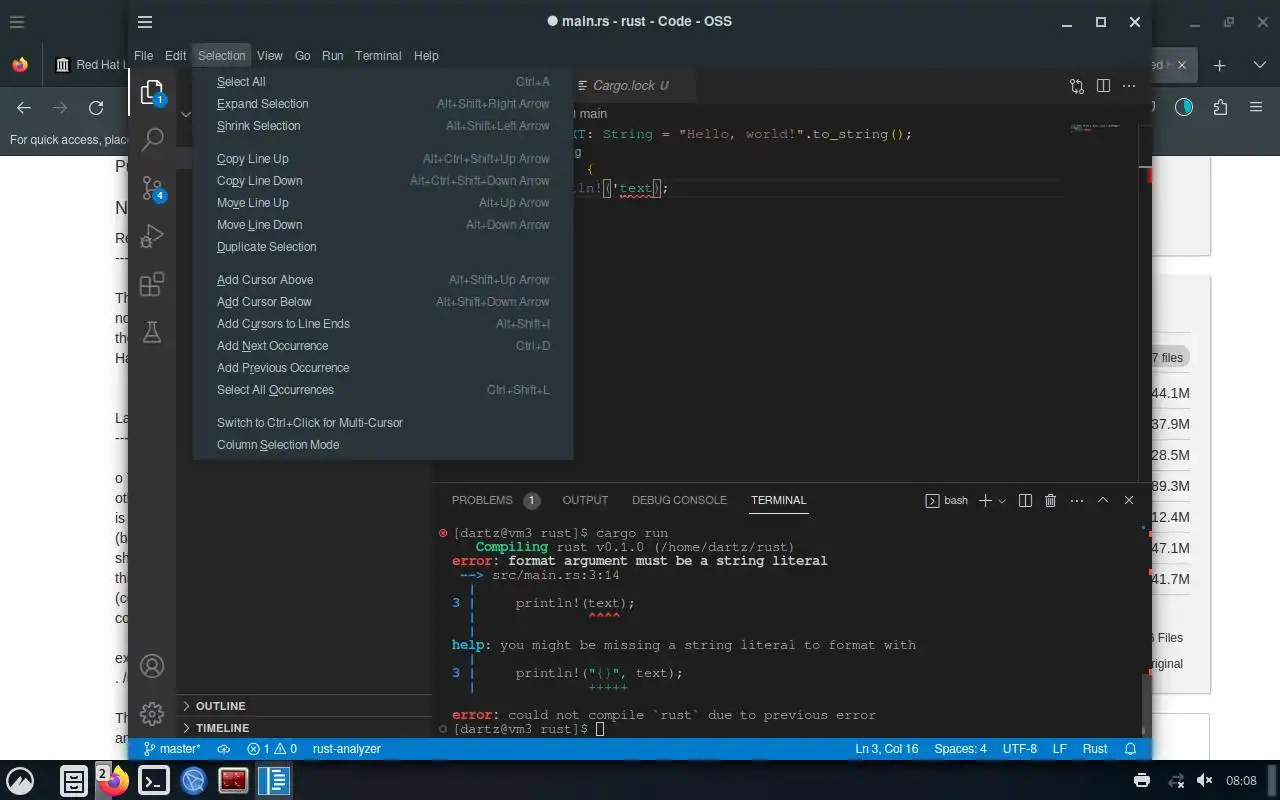Reload the page in Firefox window
Viewport: 1280px width, 800px height.
(x=96, y=108)
